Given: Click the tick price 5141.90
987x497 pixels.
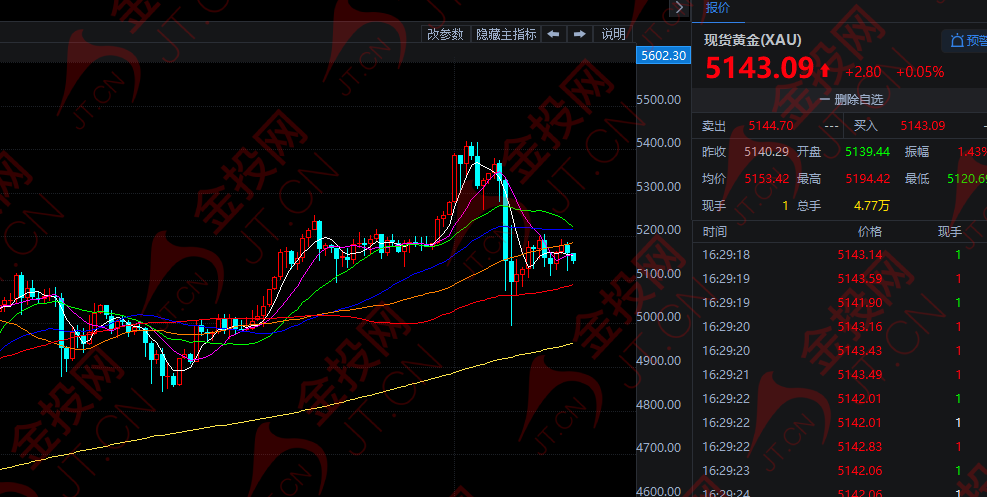Looking at the screenshot, I should [x=860, y=303].
